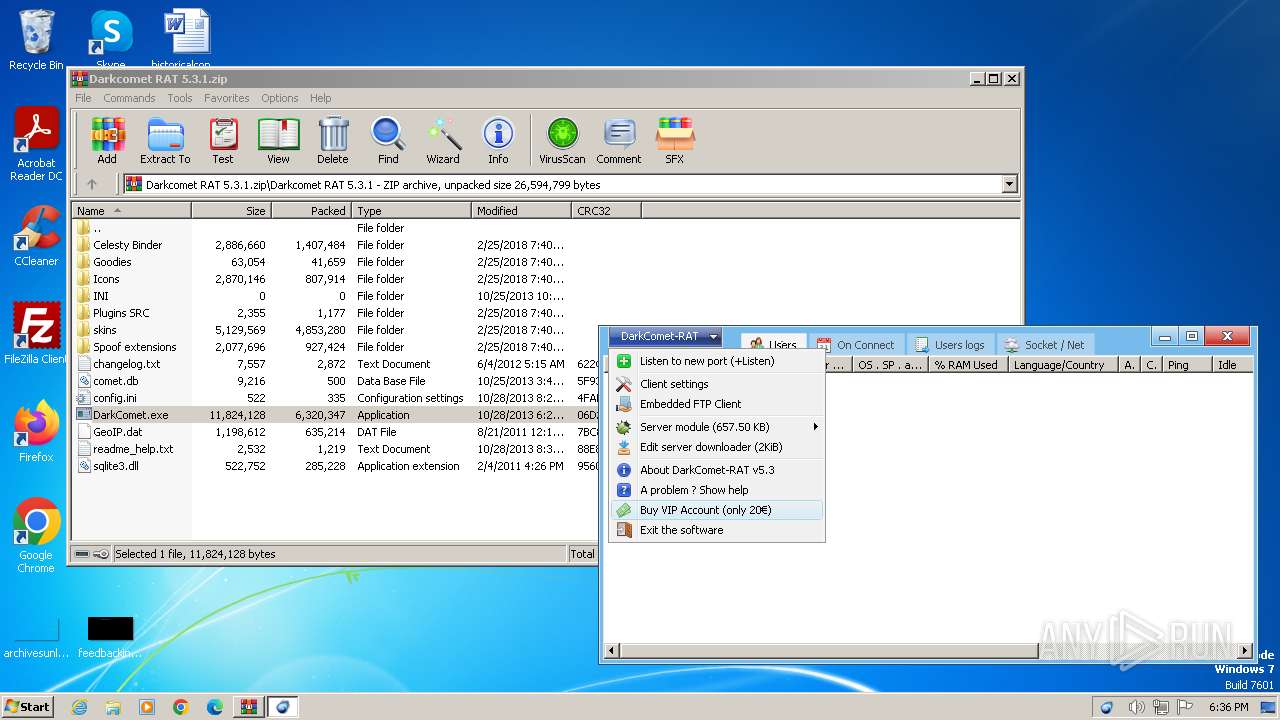
Task: Select the sqlite3.dll file
Action: (116, 466)
